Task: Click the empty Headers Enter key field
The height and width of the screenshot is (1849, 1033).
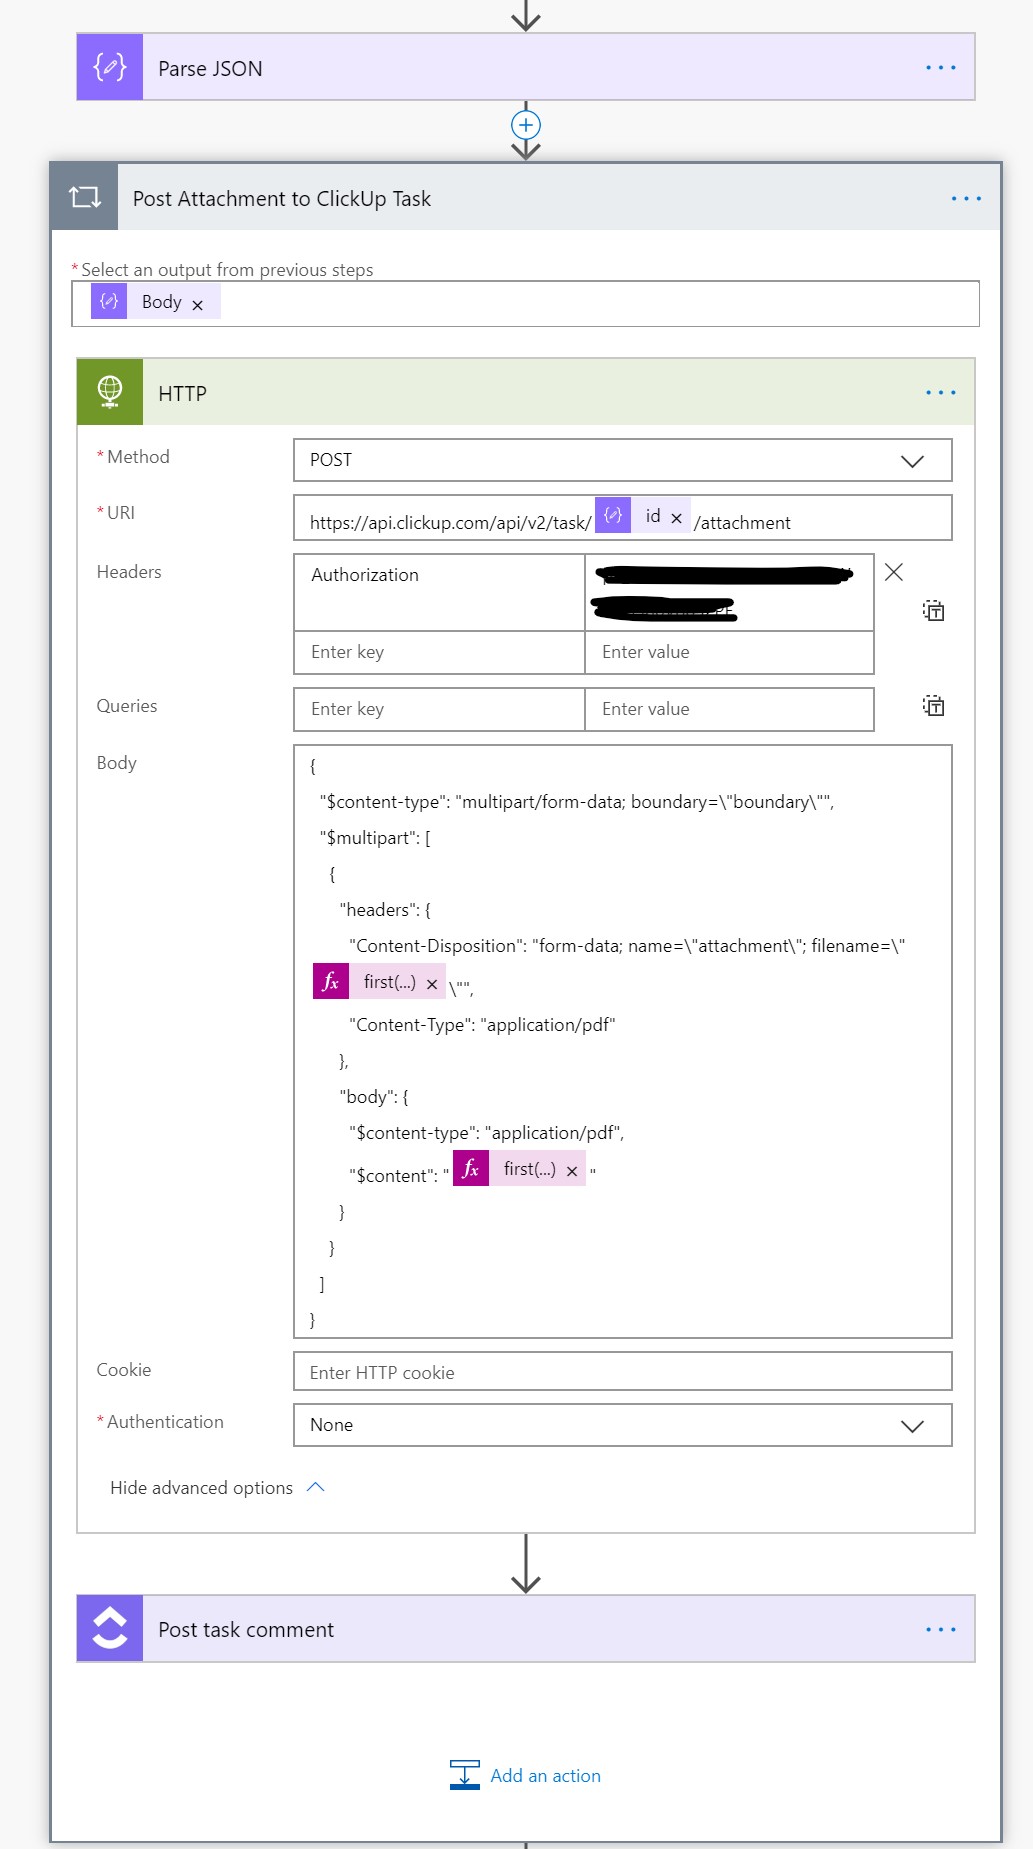Action: click(439, 652)
